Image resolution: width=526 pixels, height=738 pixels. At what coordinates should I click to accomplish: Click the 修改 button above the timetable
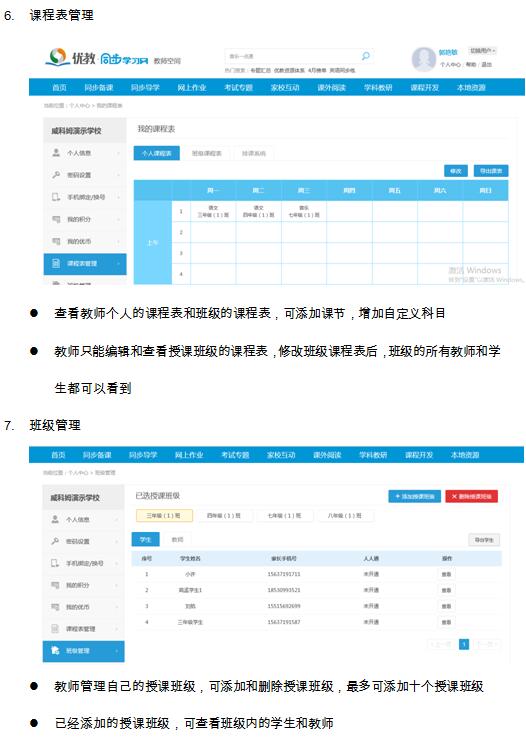click(456, 171)
